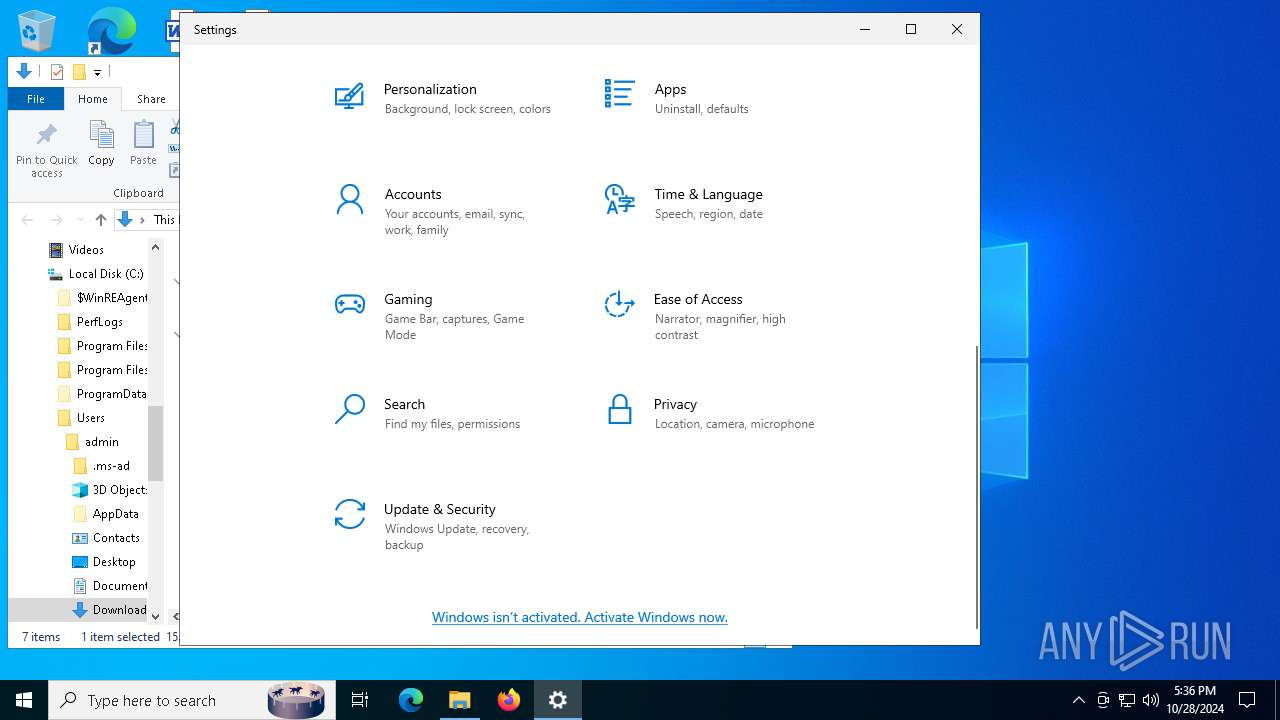Select Videos in the navigation tree

tap(85, 249)
